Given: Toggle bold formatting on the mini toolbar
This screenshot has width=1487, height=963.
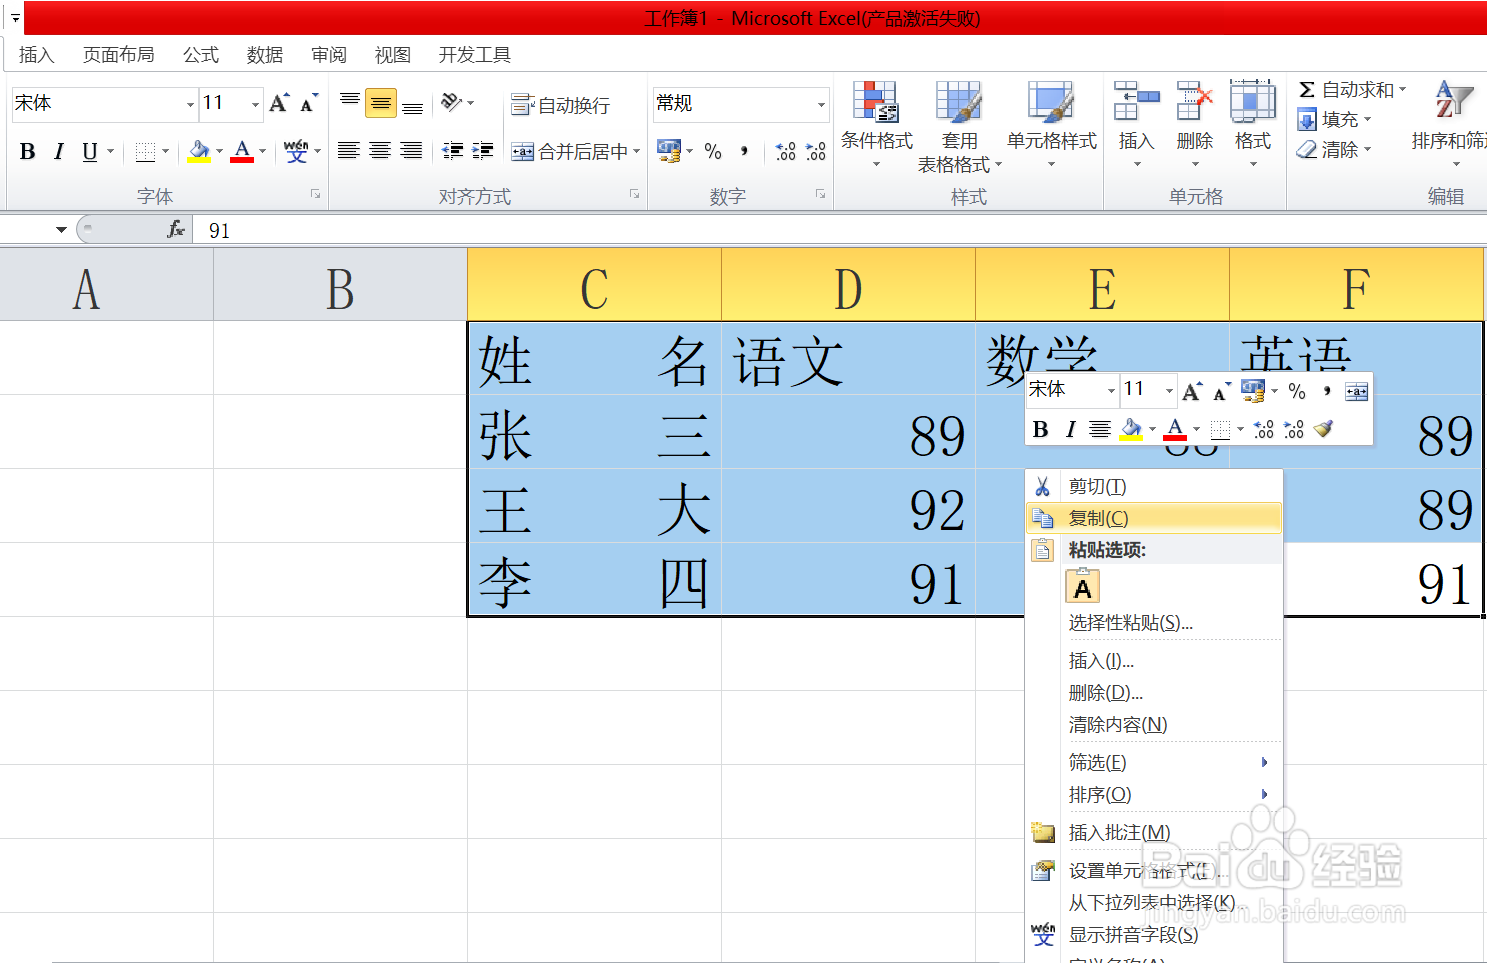Looking at the screenshot, I should 1040,428.
